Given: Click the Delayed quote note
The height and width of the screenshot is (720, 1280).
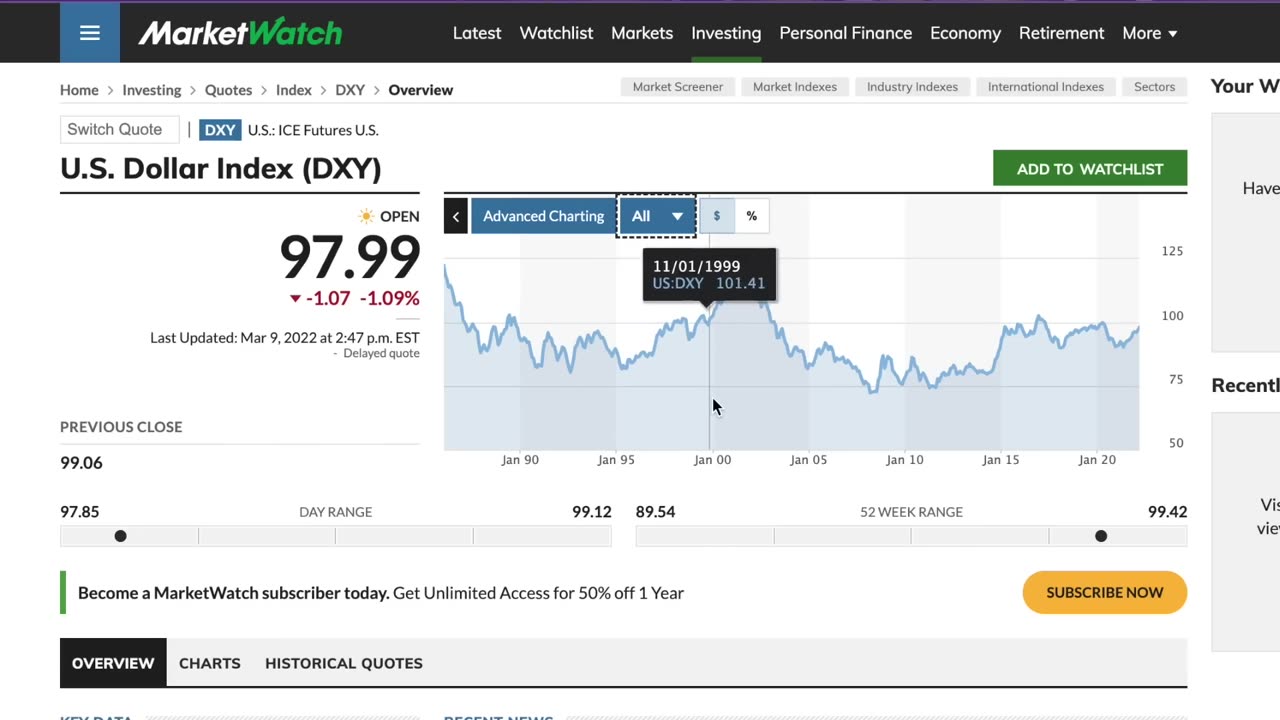Looking at the screenshot, I should click(381, 353).
